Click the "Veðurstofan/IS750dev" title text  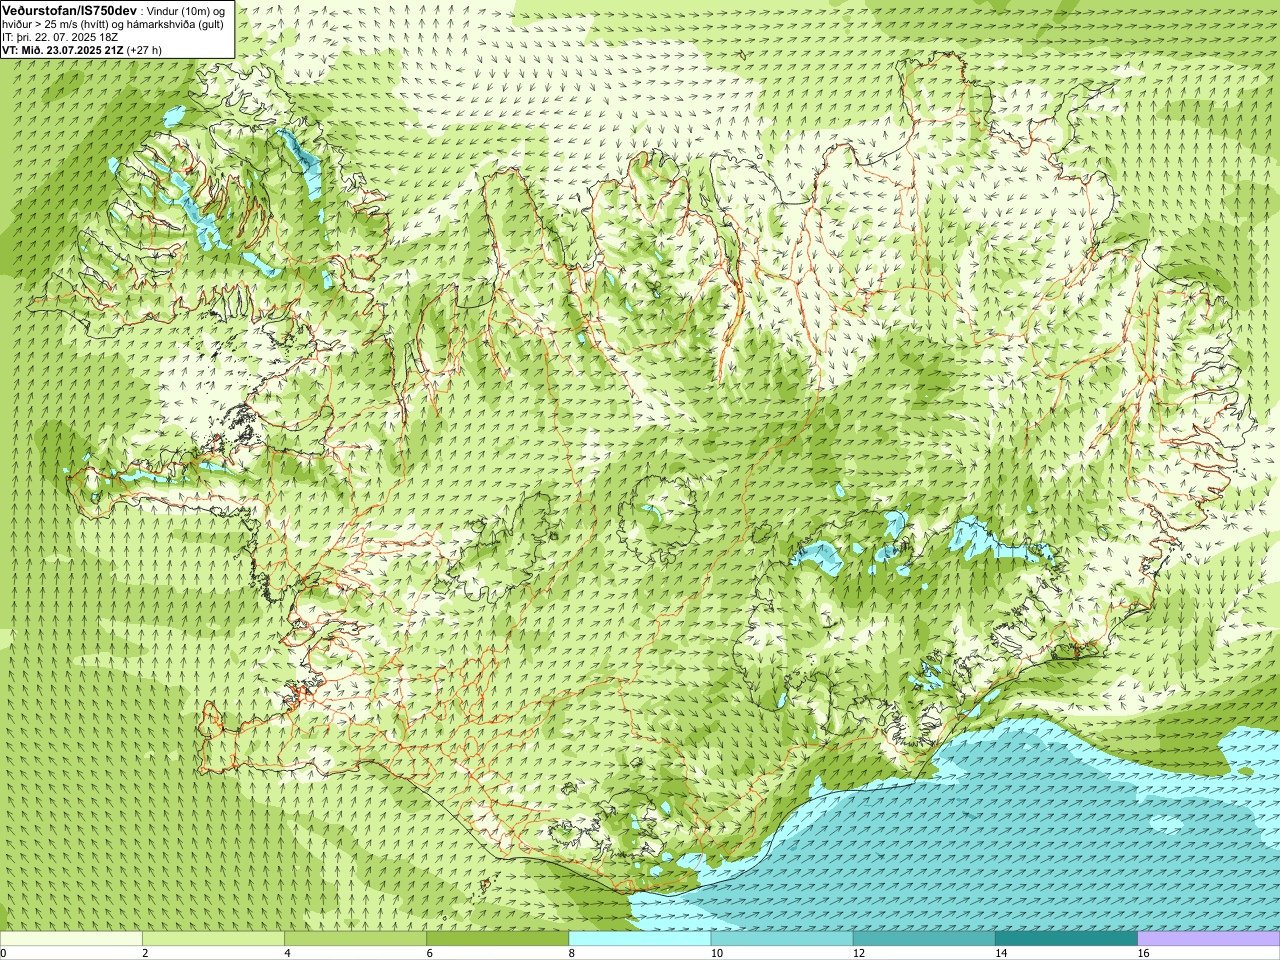point(70,9)
